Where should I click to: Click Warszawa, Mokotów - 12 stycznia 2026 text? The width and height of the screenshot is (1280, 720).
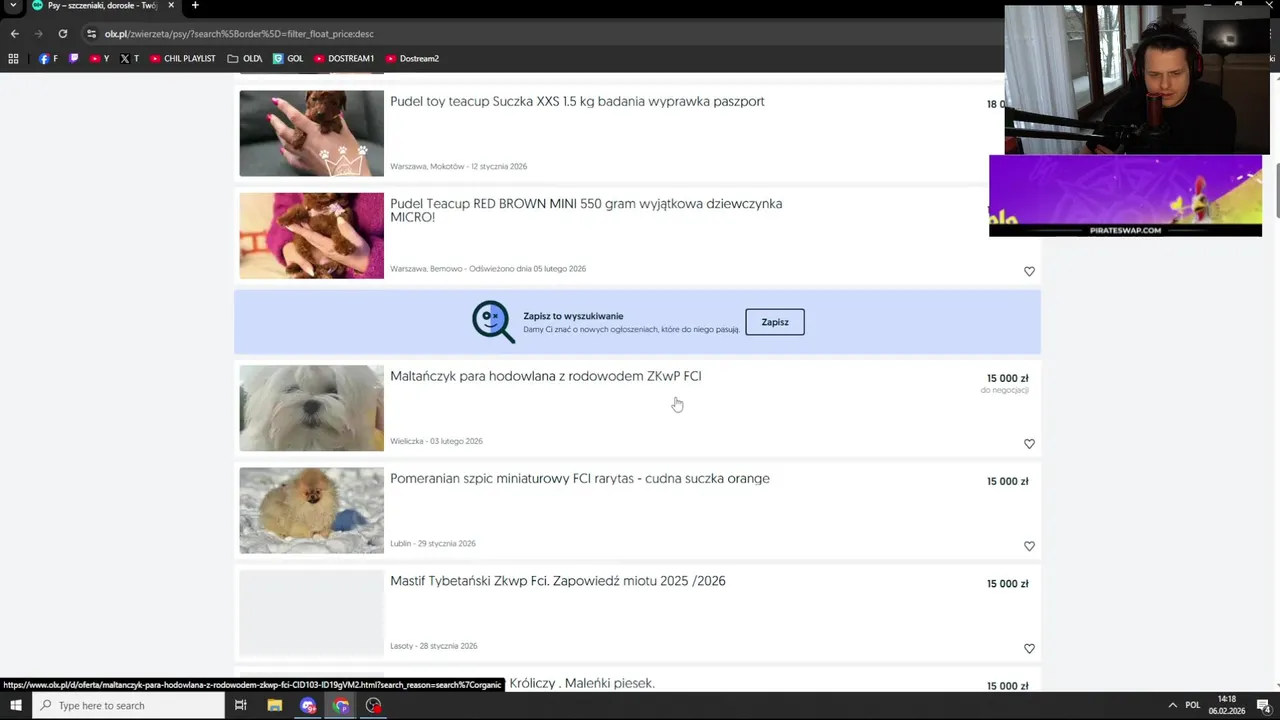[458, 166]
